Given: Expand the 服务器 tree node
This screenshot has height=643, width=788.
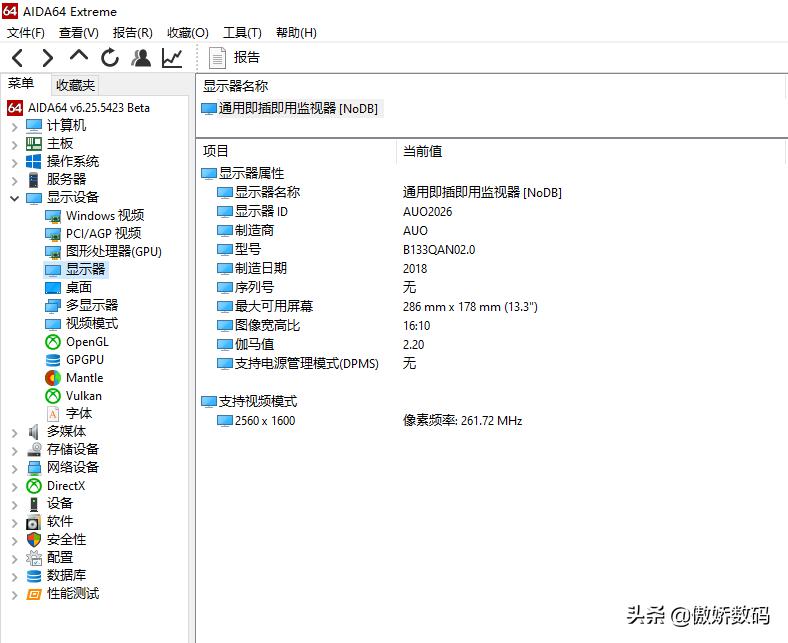Looking at the screenshot, I should click(x=15, y=180).
